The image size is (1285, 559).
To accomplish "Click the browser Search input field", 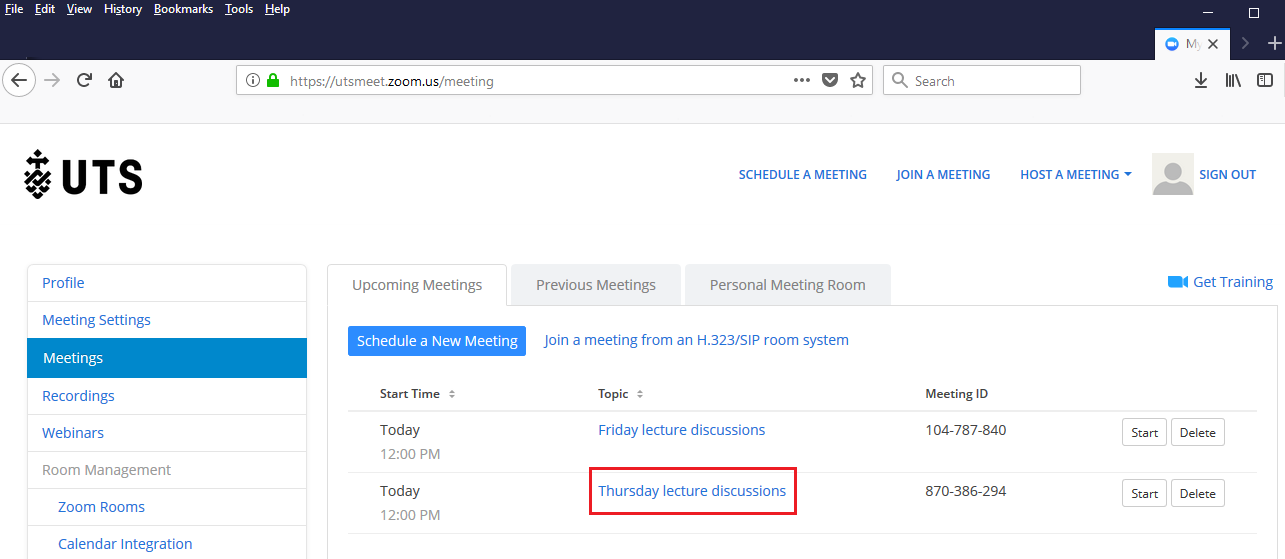I will point(990,80).
